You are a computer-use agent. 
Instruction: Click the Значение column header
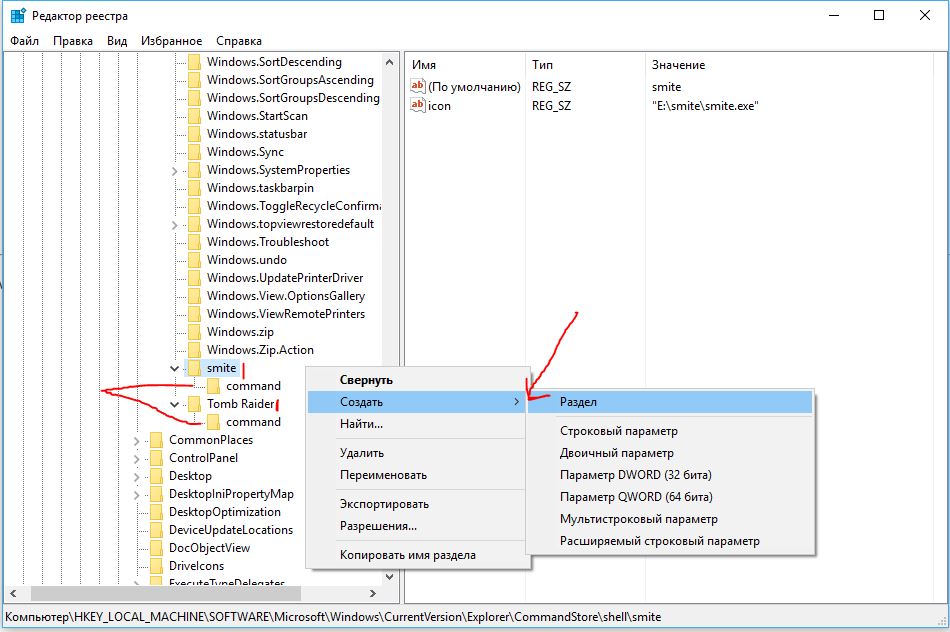[678, 65]
